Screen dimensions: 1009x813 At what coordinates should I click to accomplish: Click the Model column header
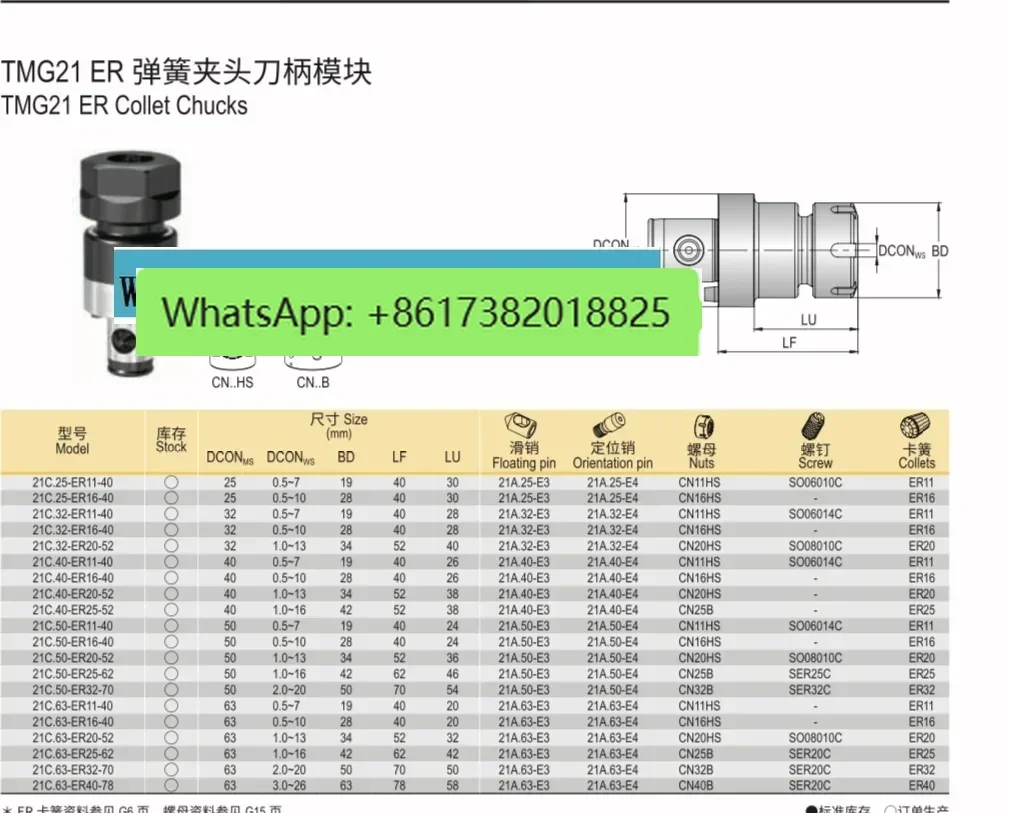[x=72, y=441]
